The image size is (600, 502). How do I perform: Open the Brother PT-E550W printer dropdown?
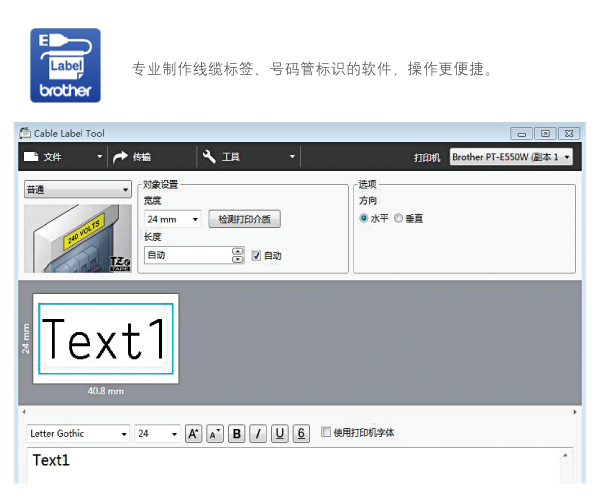[x=511, y=157]
